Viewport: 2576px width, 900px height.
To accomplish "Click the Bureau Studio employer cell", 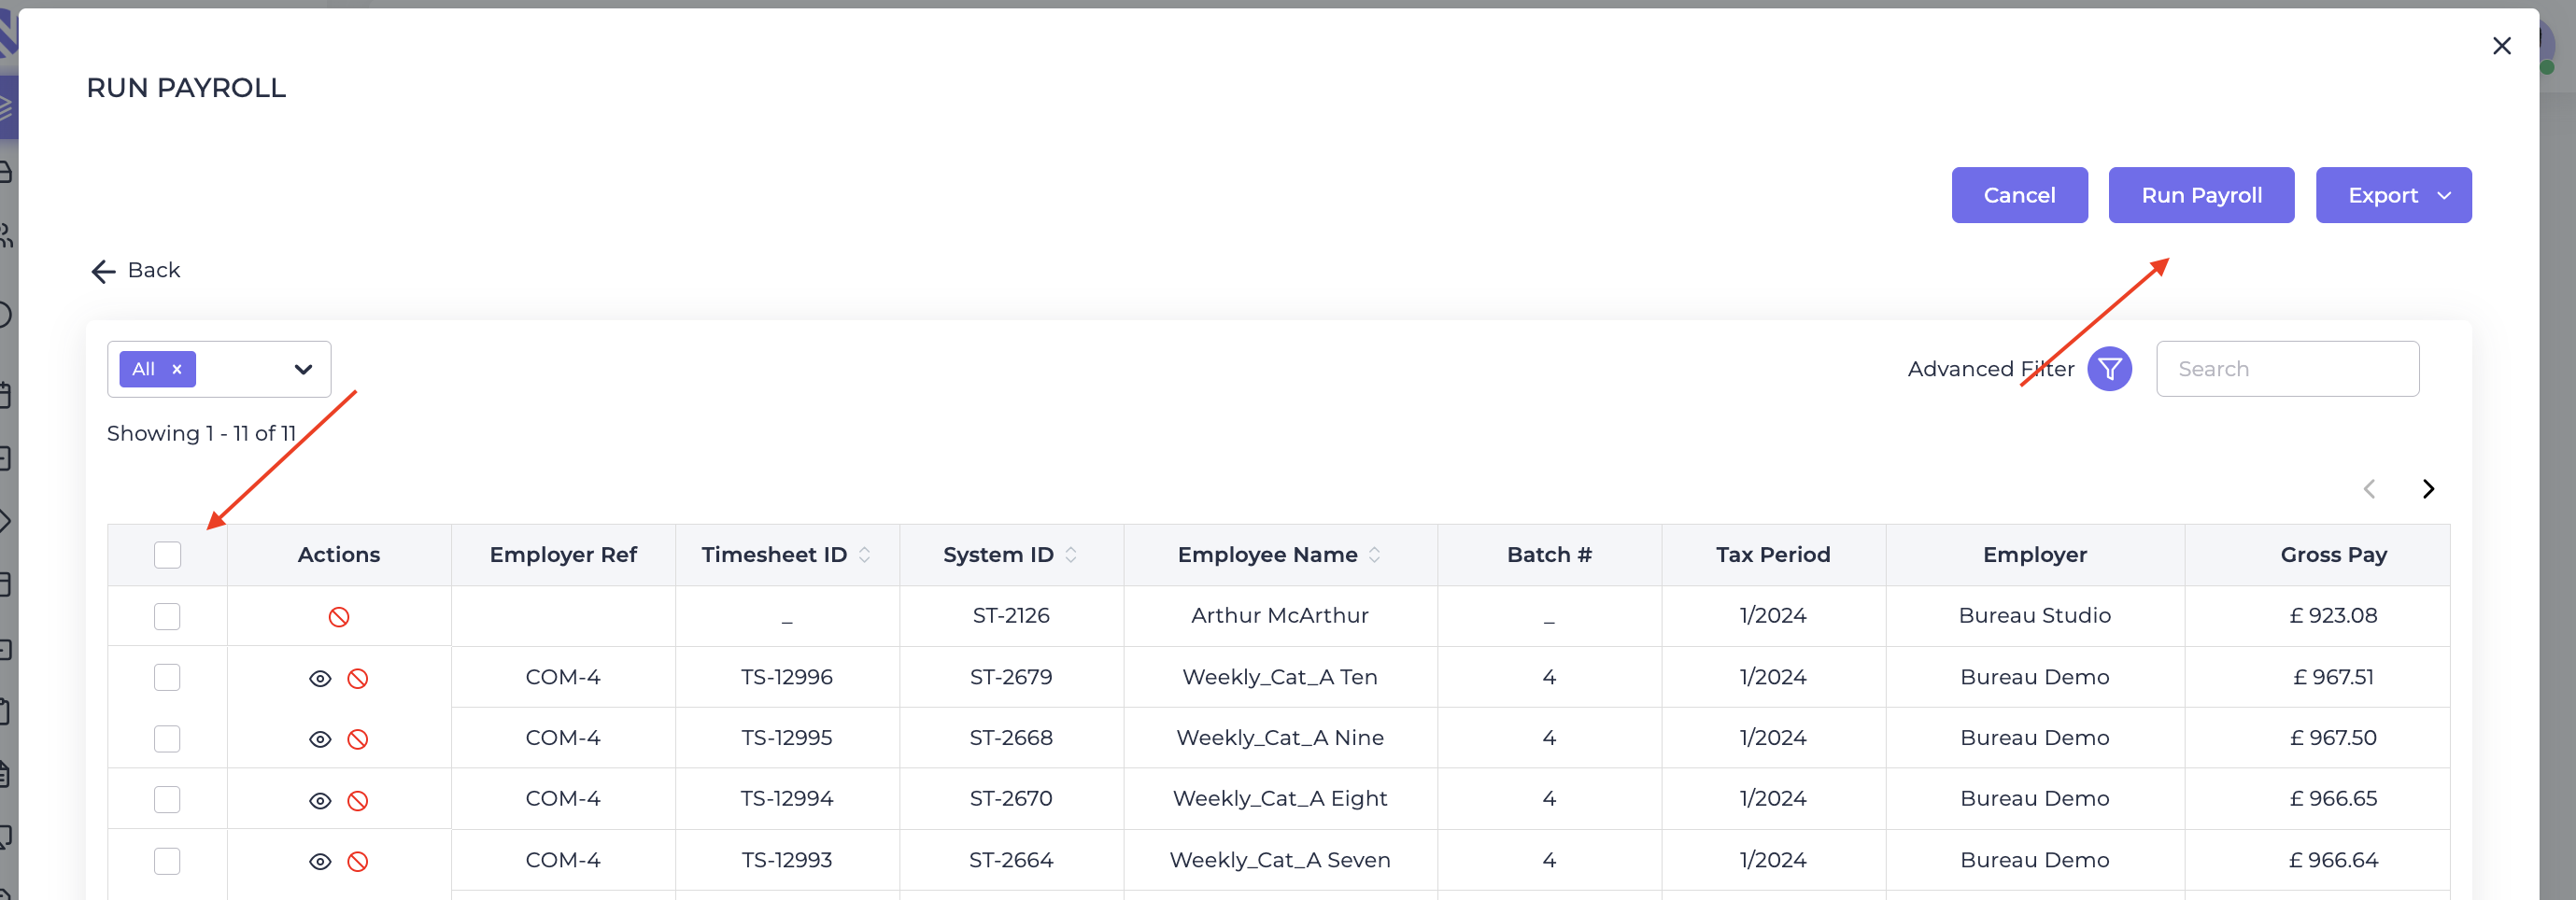I will tap(2034, 616).
